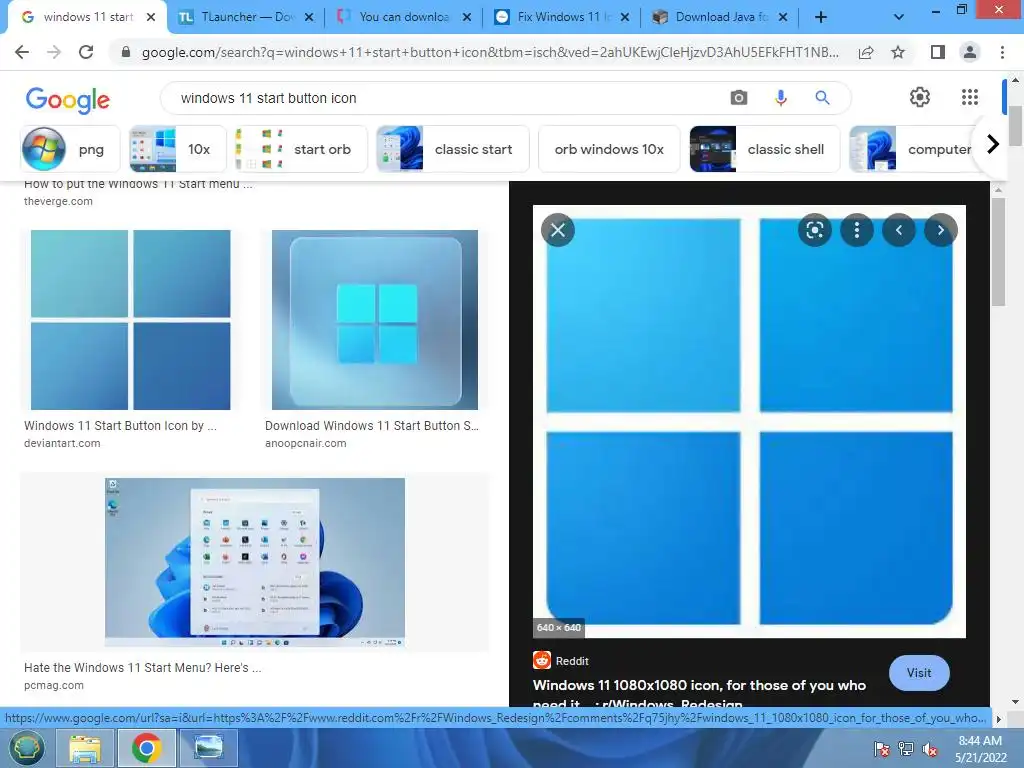Open 'Hate the Windows 11 Start Menu' title
1024x768 pixels.
click(x=142, y=667)
